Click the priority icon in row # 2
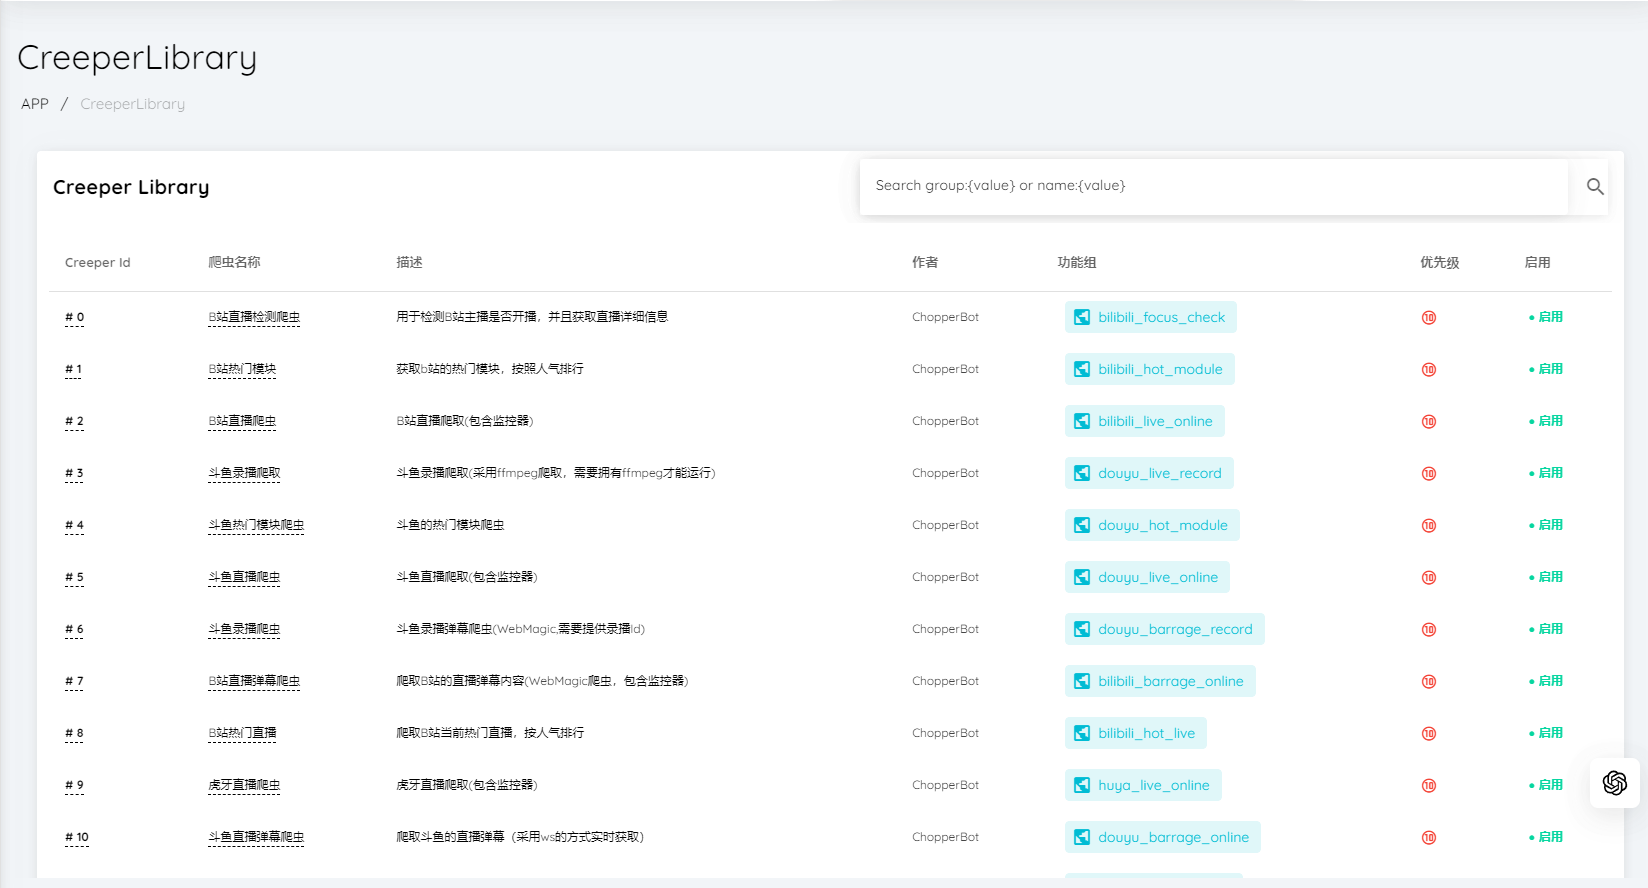 [x=1429, y=421]
